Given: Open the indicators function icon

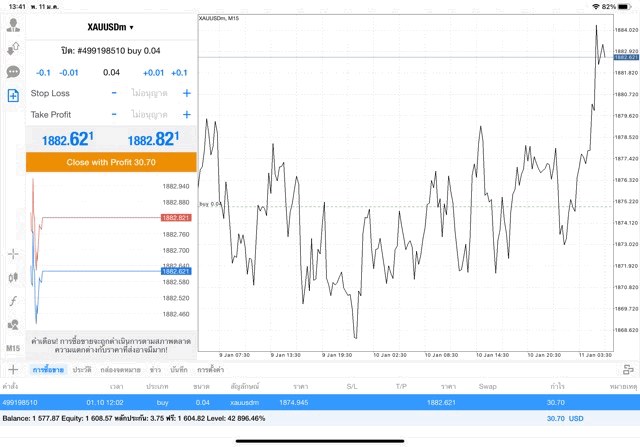Looking at the screenshot, I should [13, 301].
